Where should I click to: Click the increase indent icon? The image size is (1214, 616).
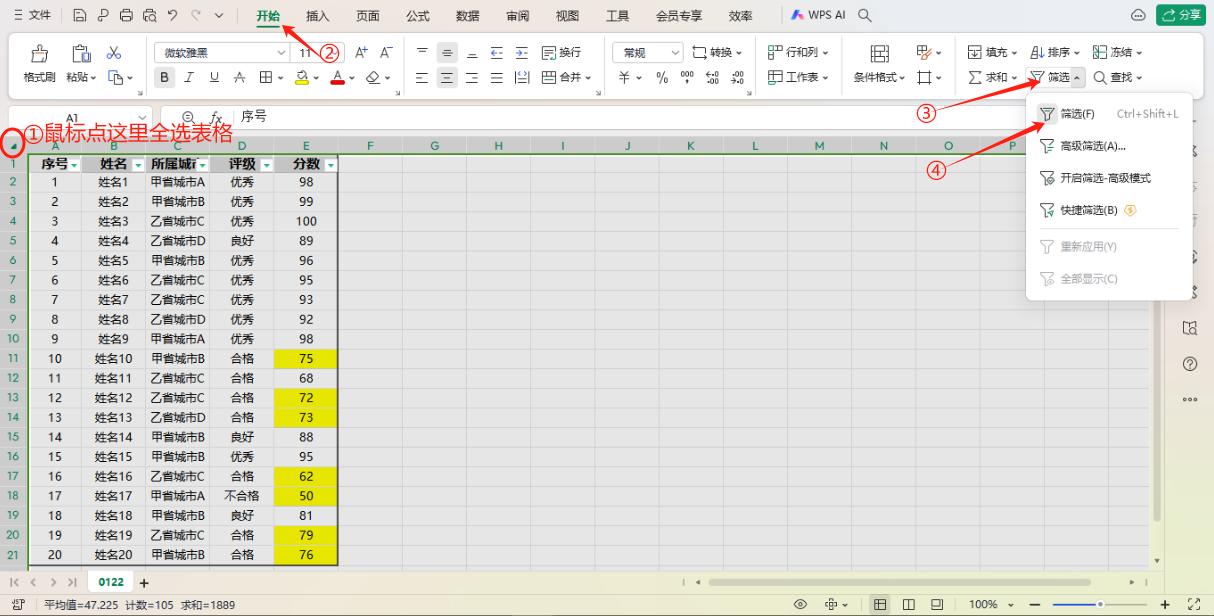pyautogui.click(x=521, y=52)
